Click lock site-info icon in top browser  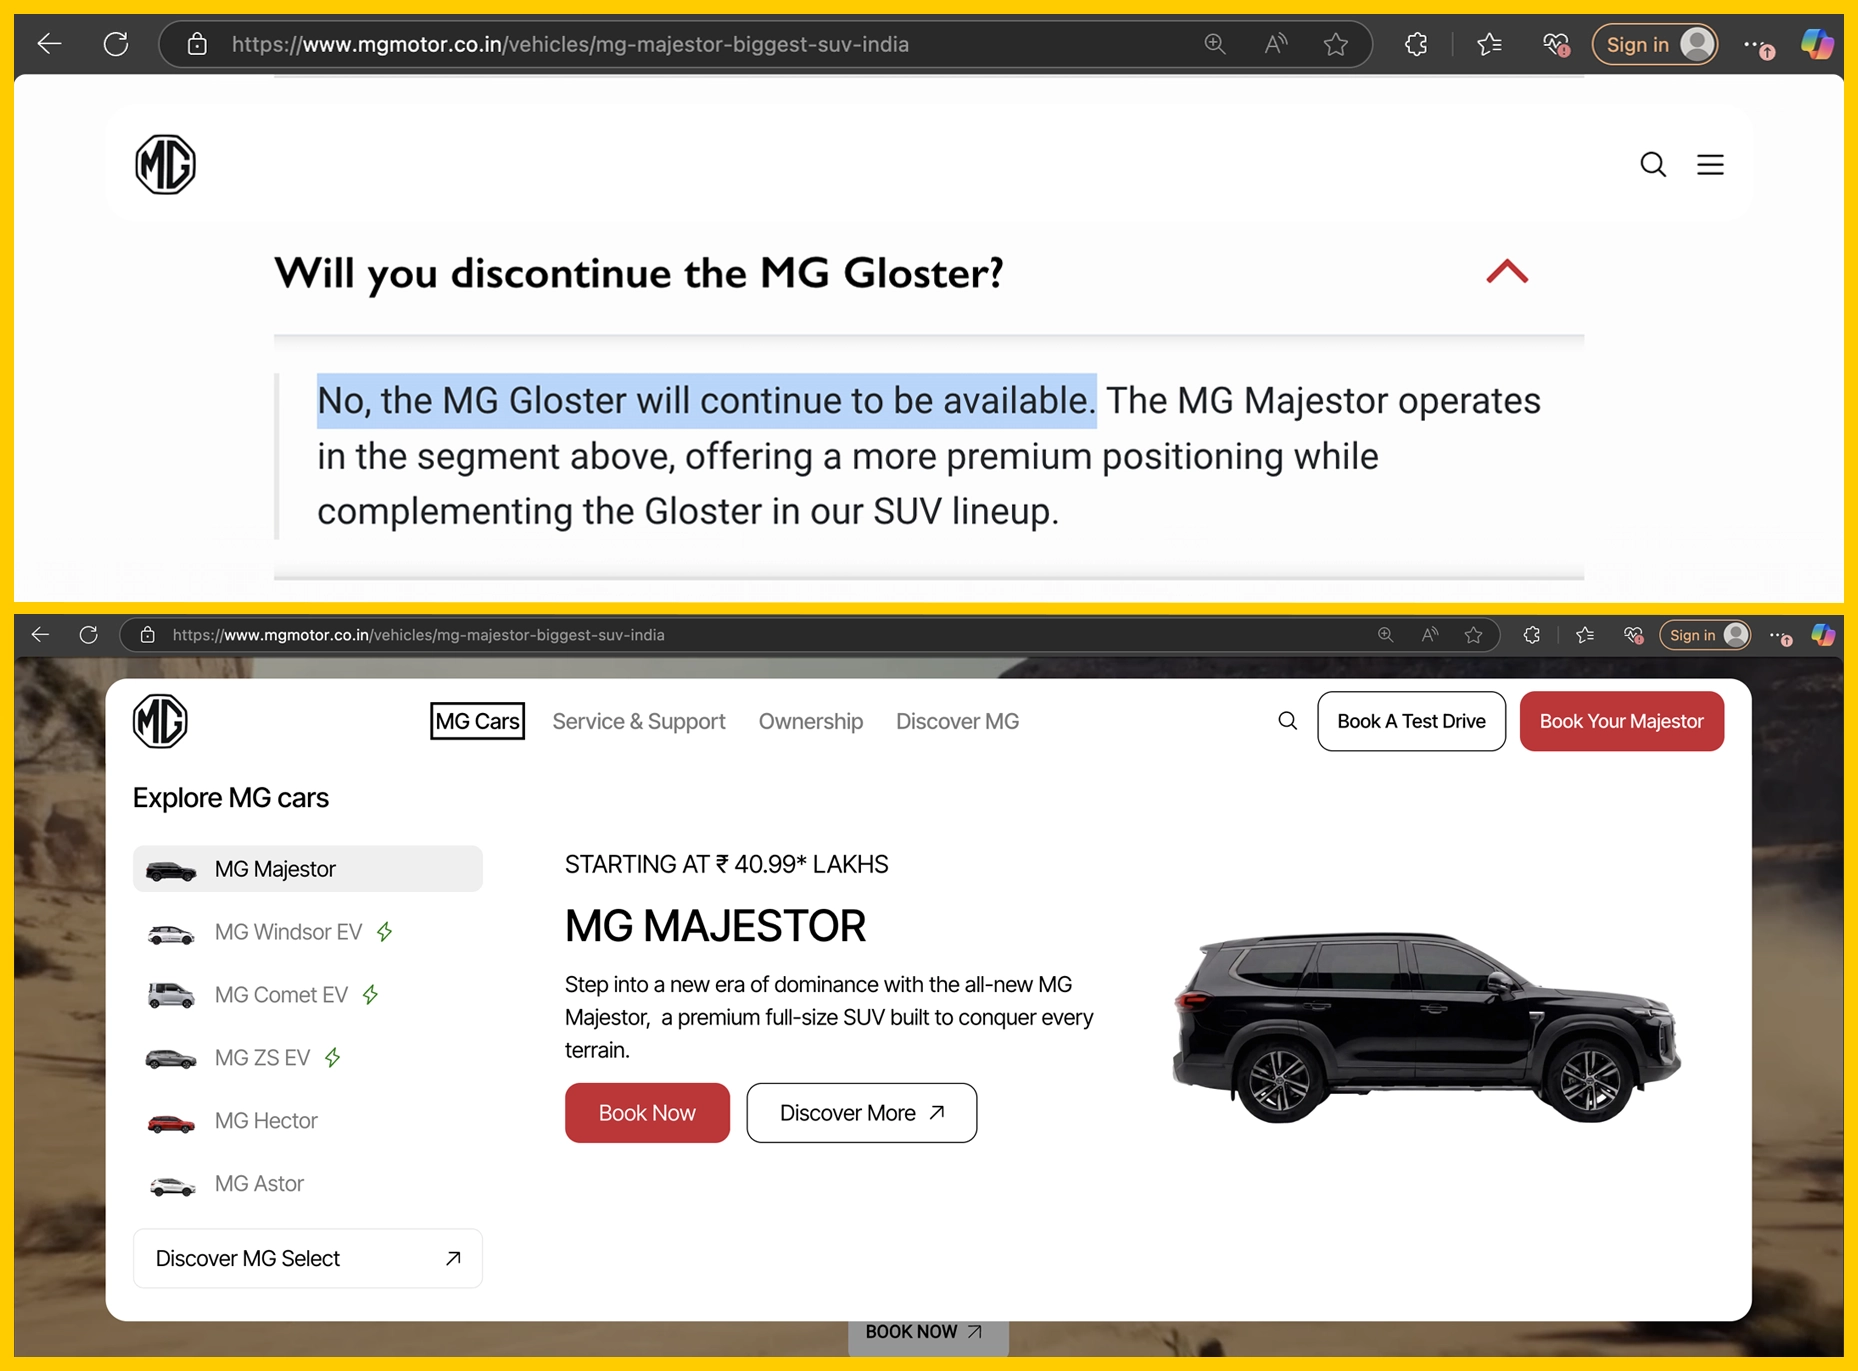(x=197, y=44)
